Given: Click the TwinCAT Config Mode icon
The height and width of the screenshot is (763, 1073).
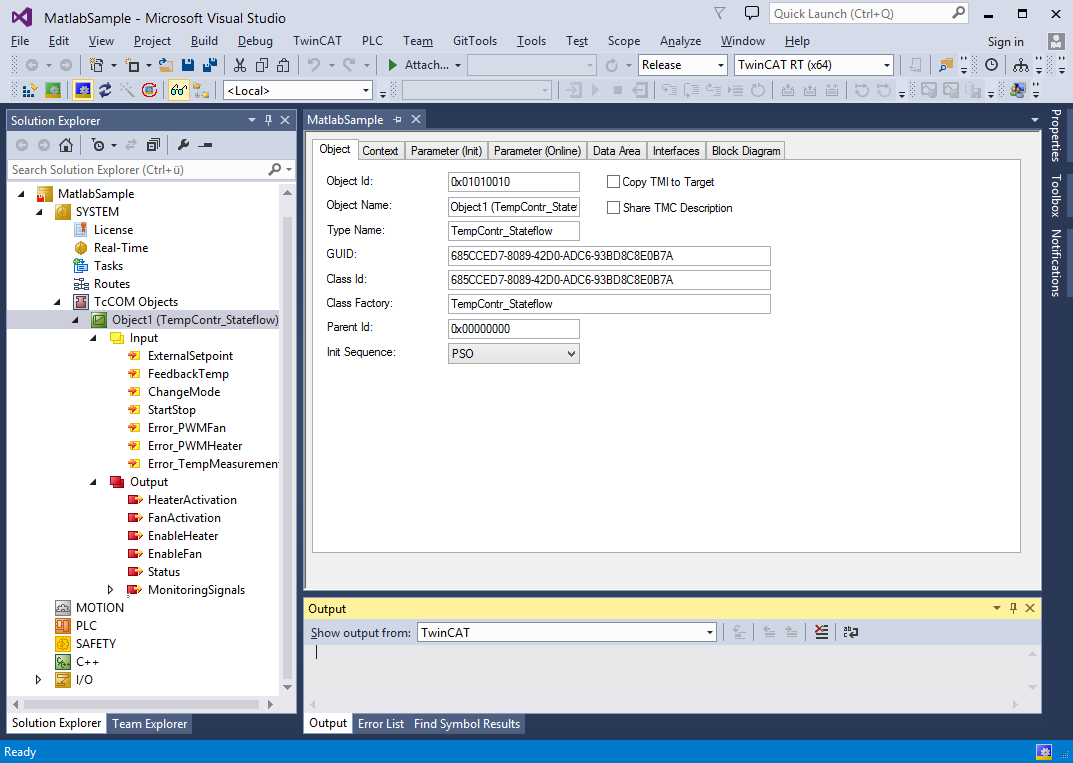Looking at the screenshot, I should tap(83, 90).
